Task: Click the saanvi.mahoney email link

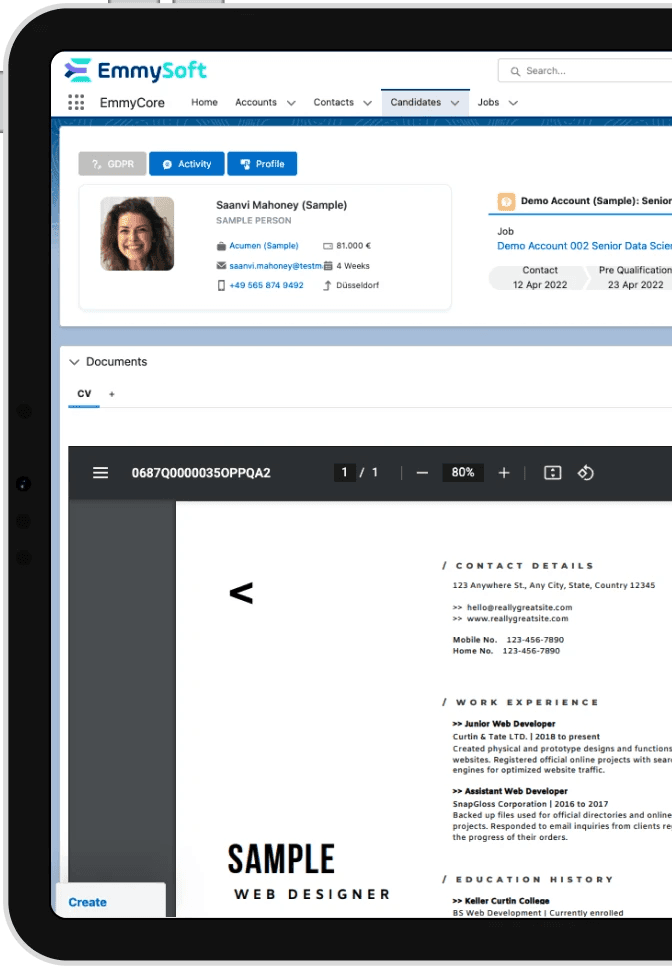Action: [276, 266]
